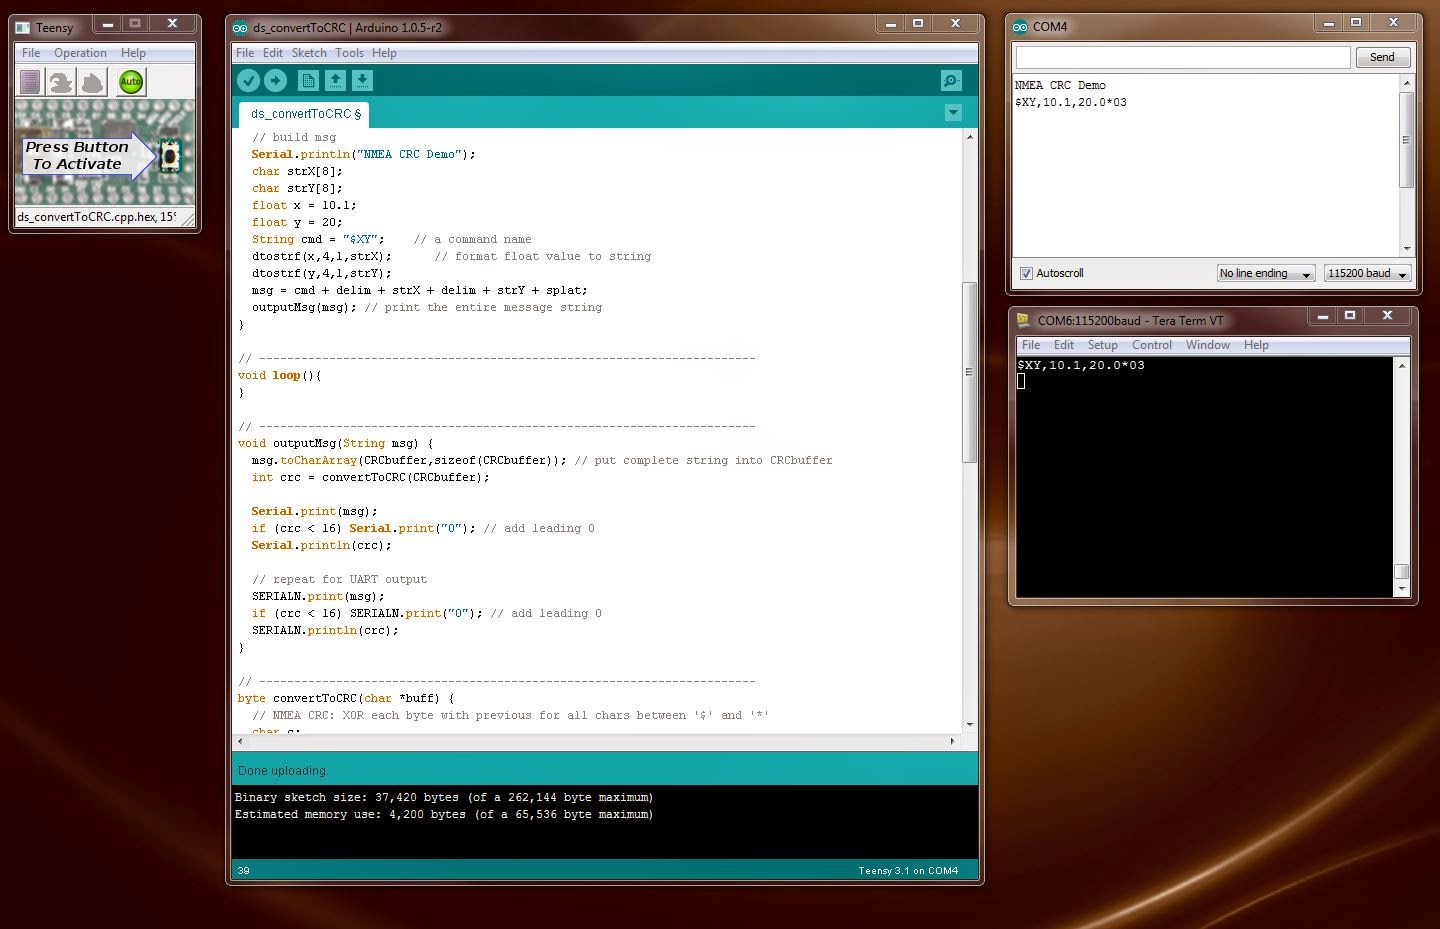Click the Arduino editor vertical scrollbar thumb
This screenshot has width=1440, height=929.
click(x=968, y=372)
